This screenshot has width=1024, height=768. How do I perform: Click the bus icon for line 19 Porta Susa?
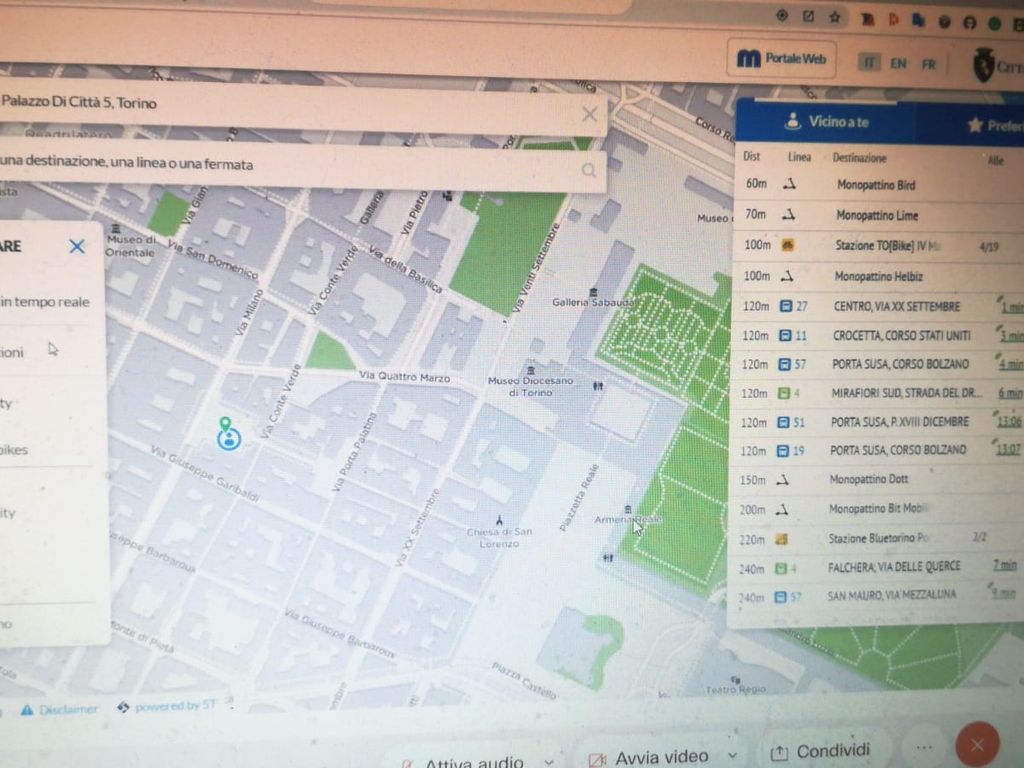[782, 451]
